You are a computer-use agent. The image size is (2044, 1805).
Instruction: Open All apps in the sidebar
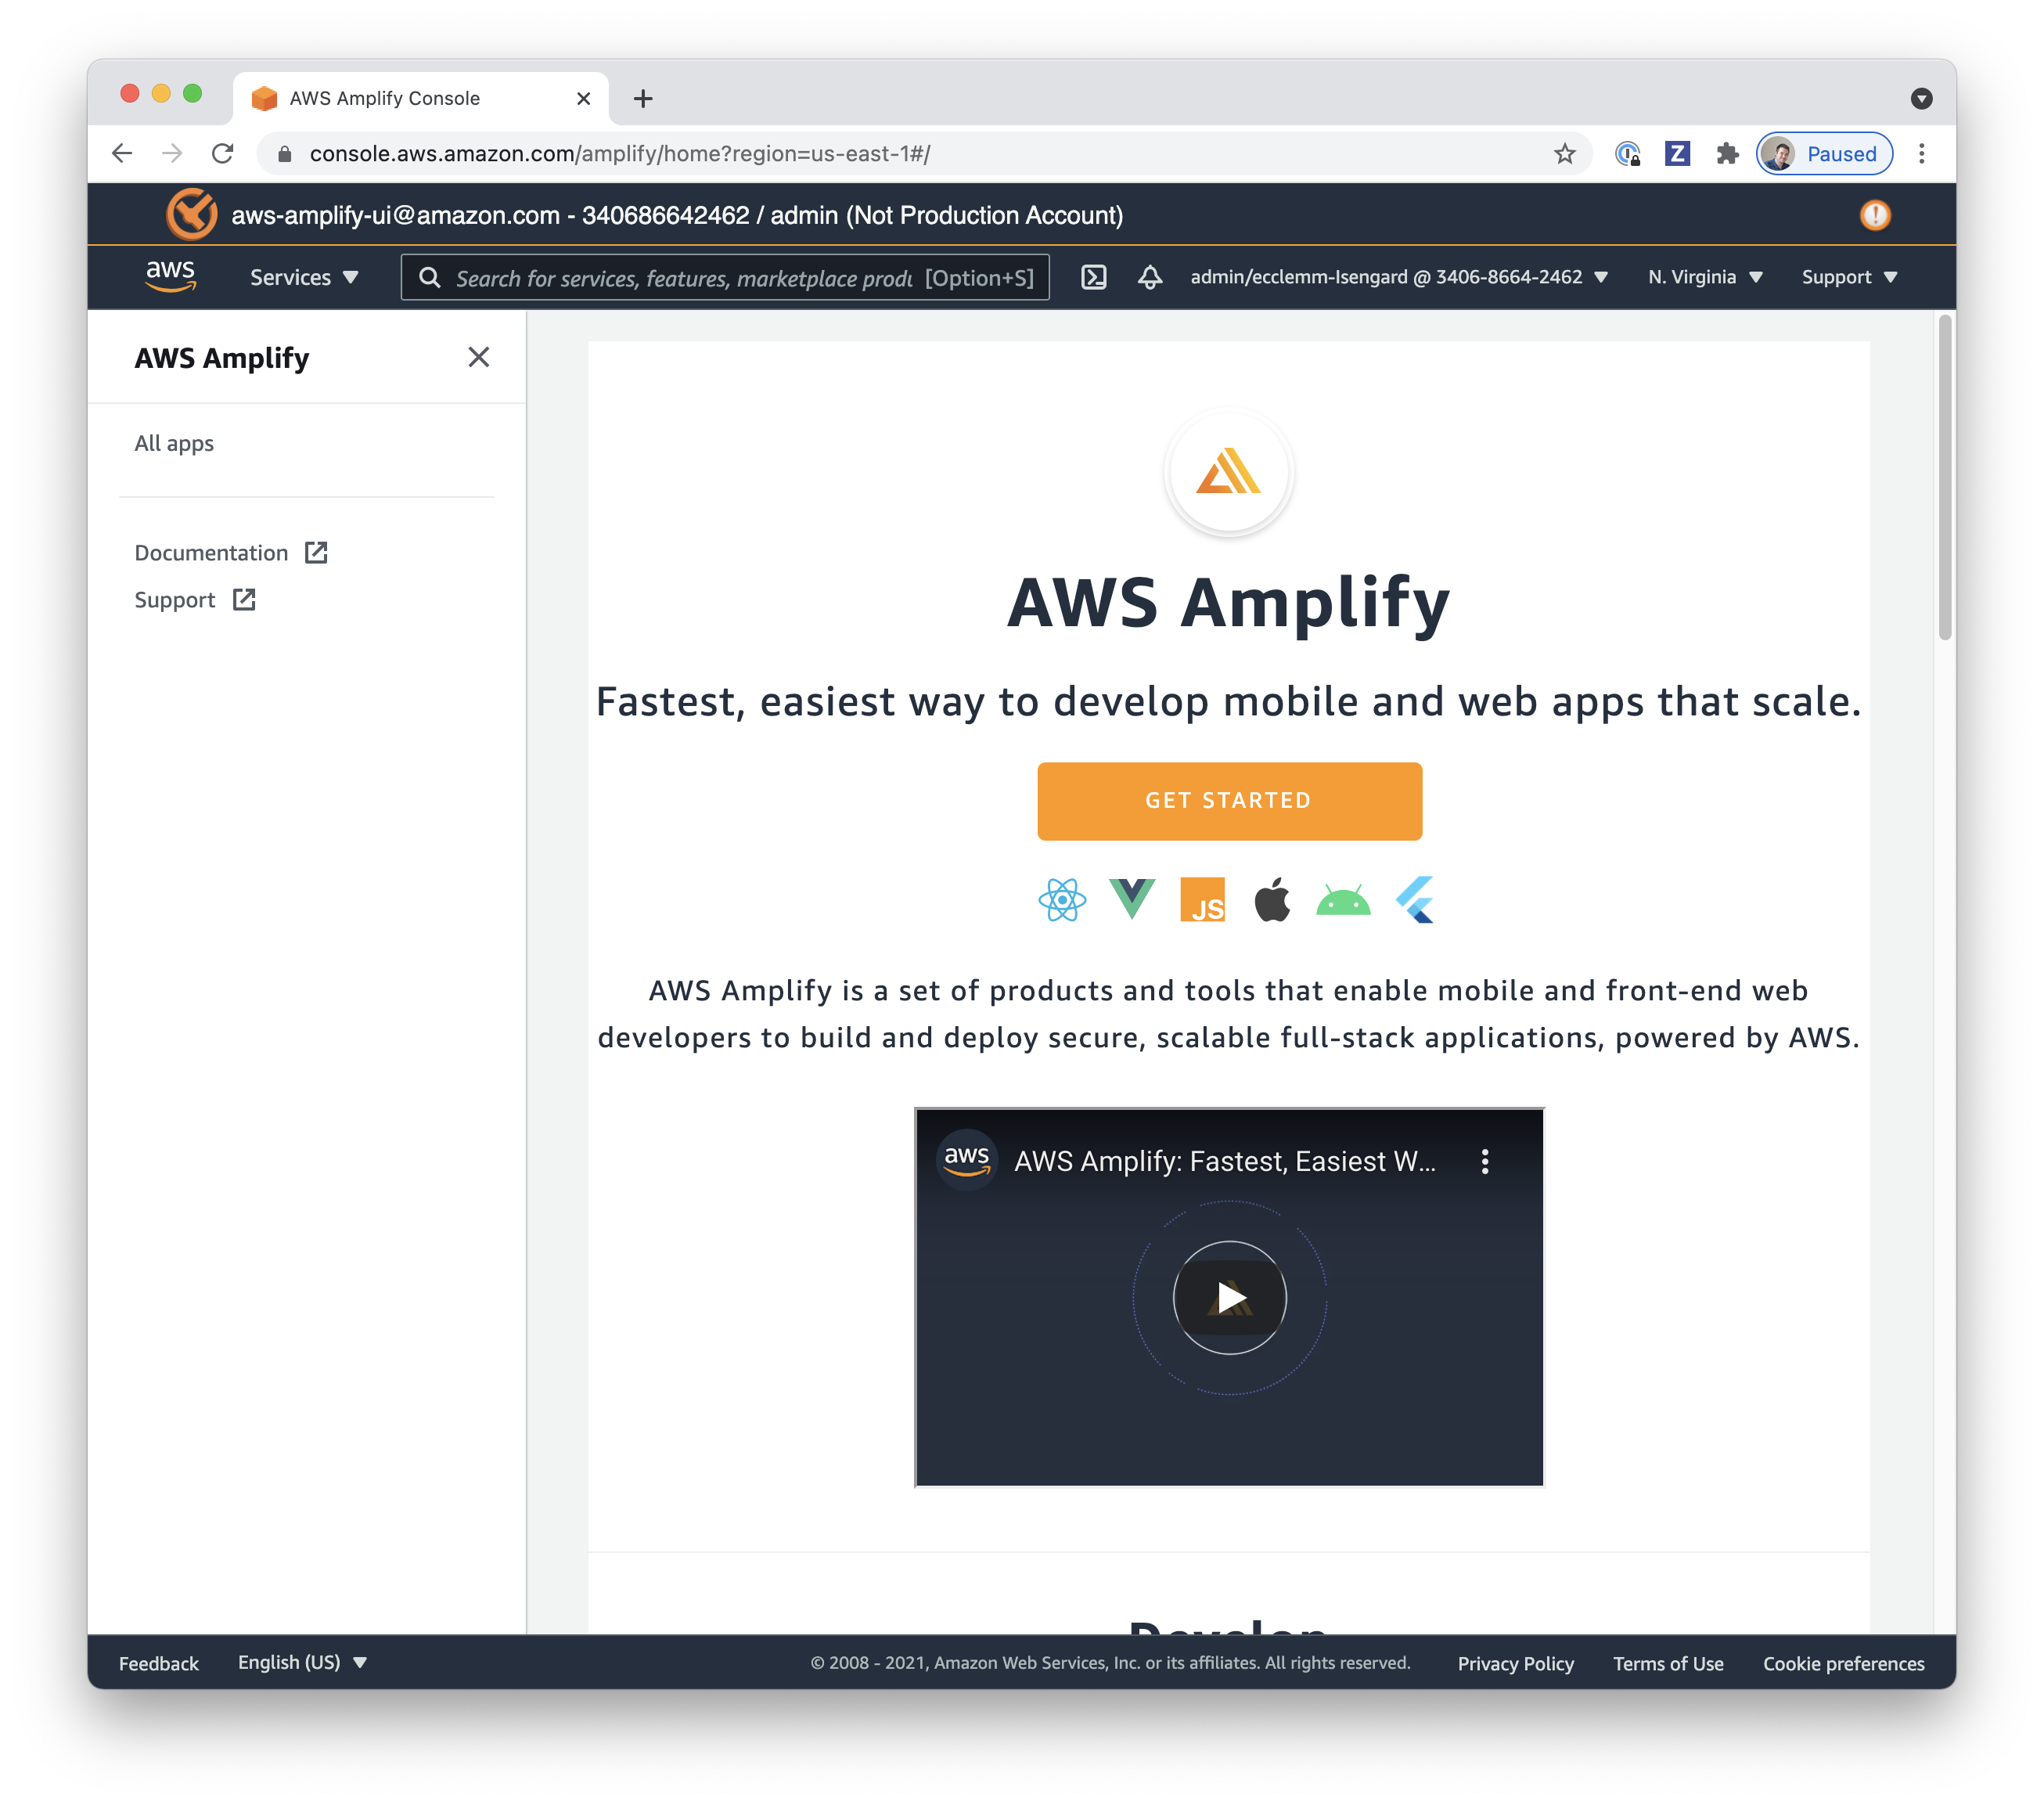(x=174, y=443)
